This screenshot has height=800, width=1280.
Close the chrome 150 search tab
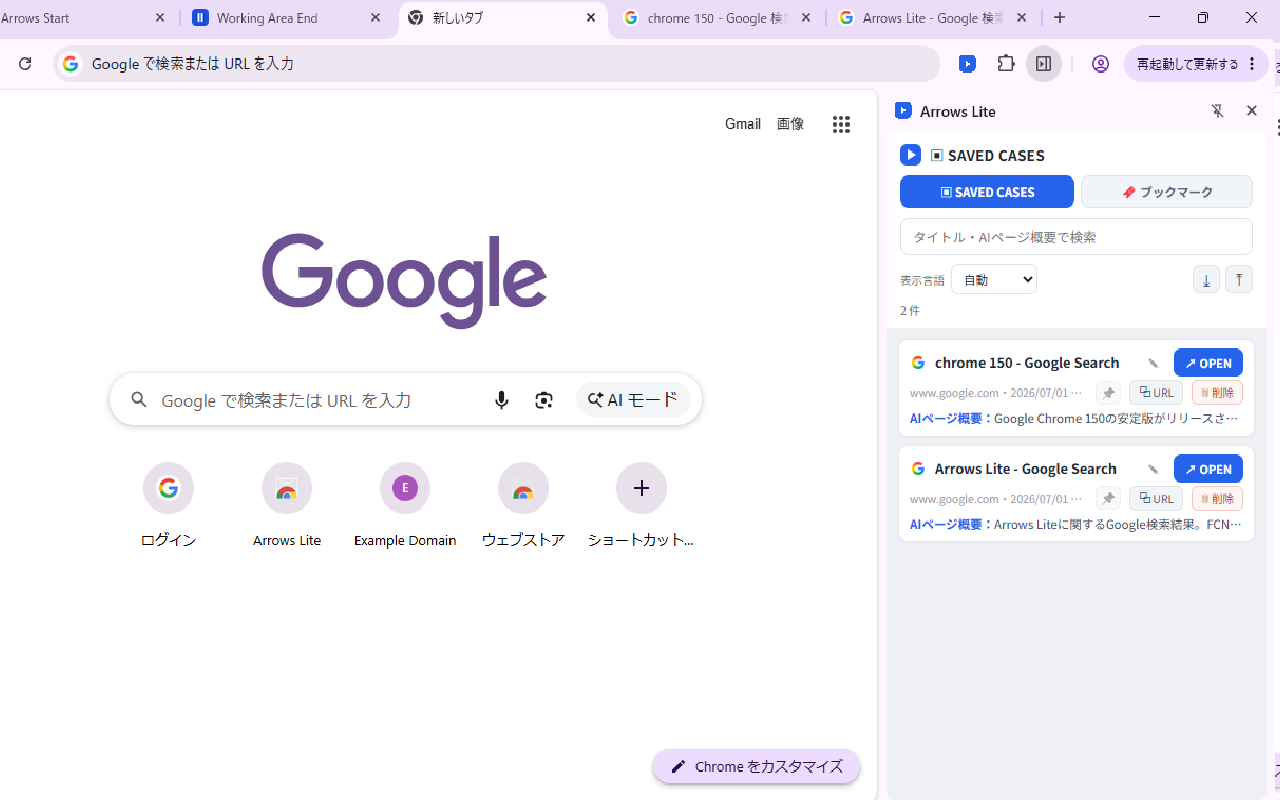806,18
